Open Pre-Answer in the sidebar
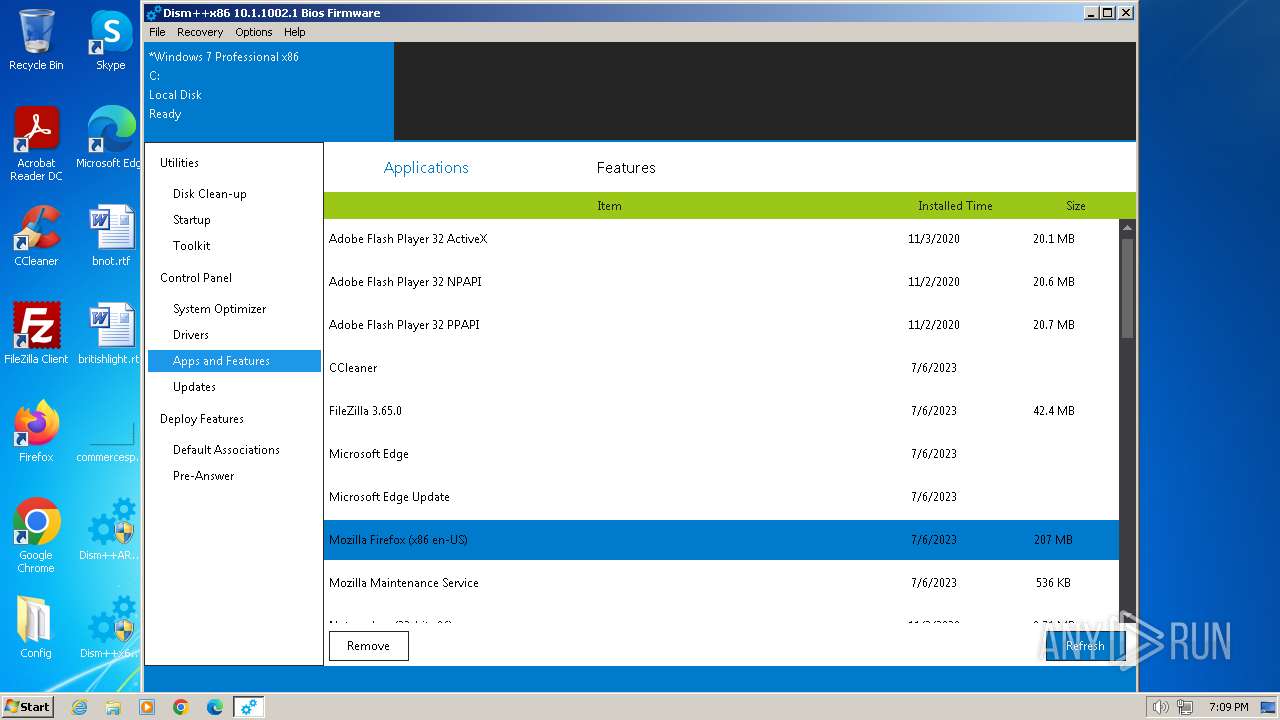 (x=204, y=476)
